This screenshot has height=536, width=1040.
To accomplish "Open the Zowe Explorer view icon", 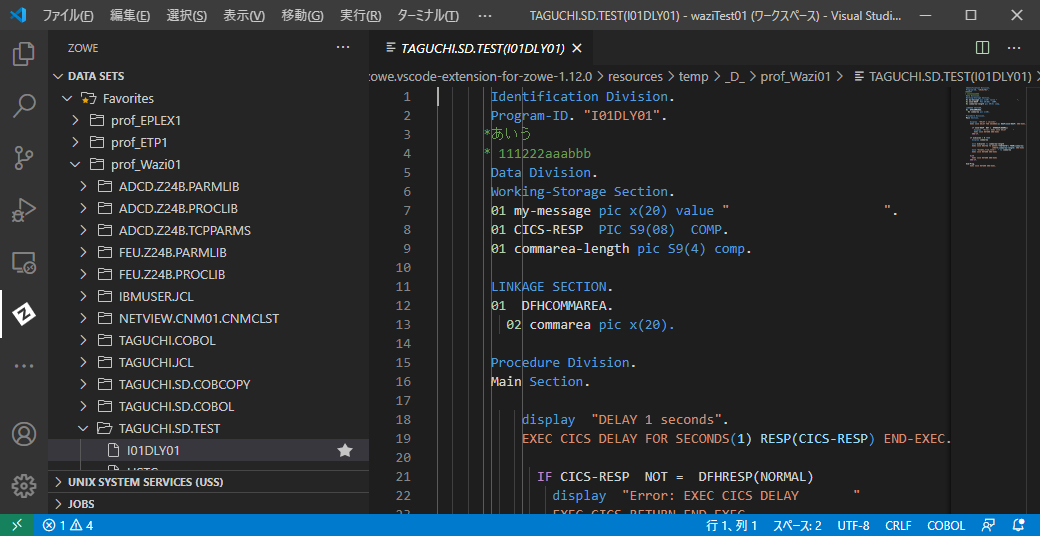I will click(x=24, y=314).
